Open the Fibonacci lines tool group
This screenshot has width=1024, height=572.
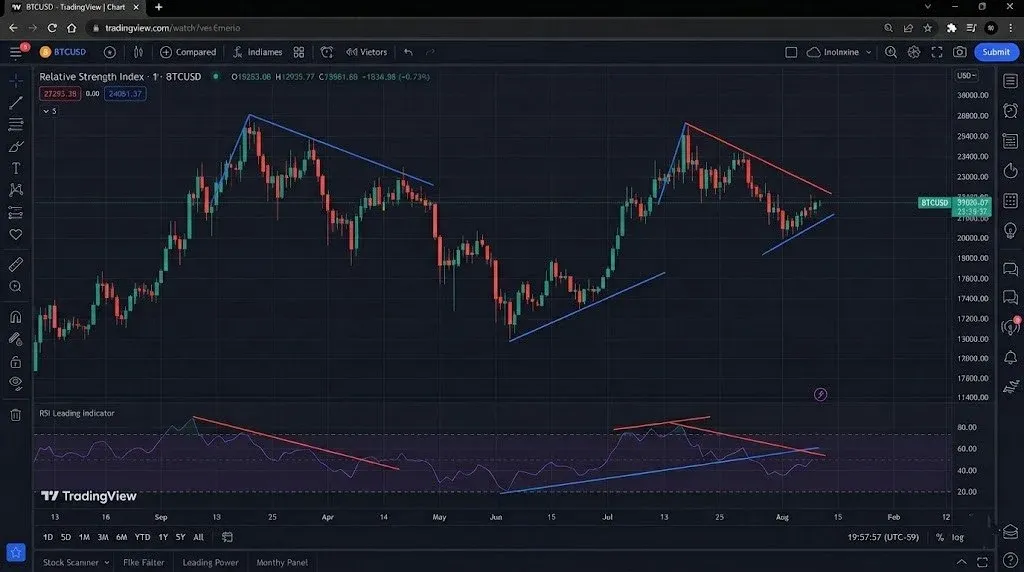coord(16,124)
